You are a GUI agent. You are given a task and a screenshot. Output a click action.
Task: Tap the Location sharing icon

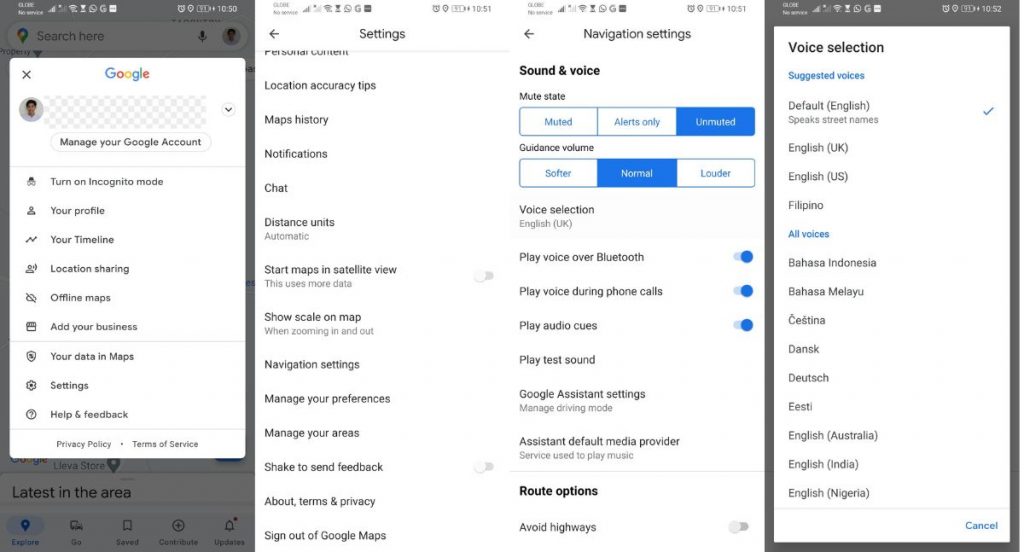coord(31,268)
